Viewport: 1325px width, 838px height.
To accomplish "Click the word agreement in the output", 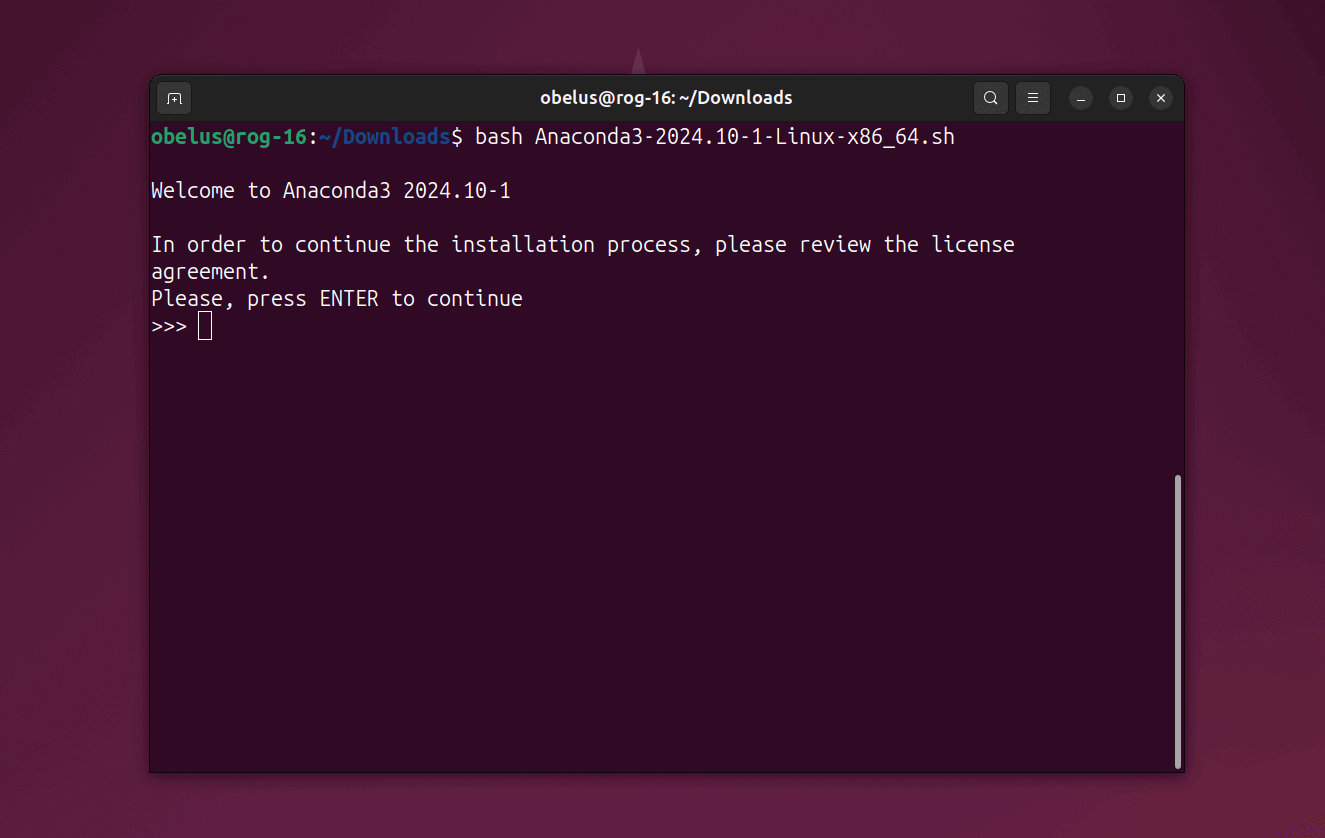I will tap(210, 272).
